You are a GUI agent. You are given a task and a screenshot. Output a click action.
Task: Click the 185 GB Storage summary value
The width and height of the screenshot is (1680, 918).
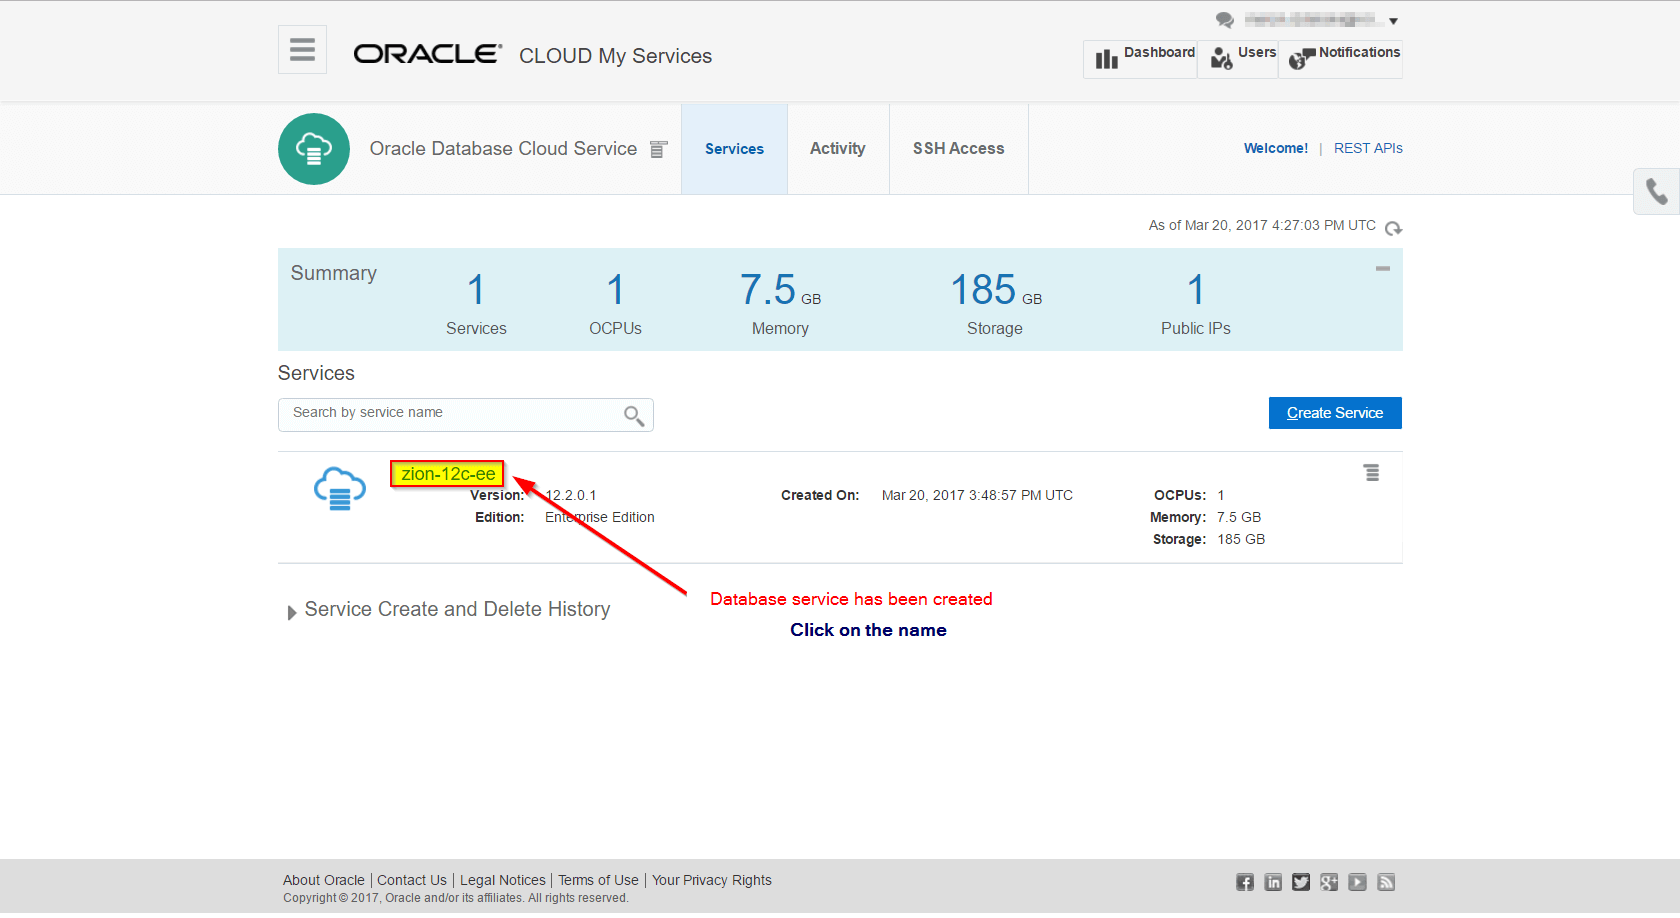996,290
